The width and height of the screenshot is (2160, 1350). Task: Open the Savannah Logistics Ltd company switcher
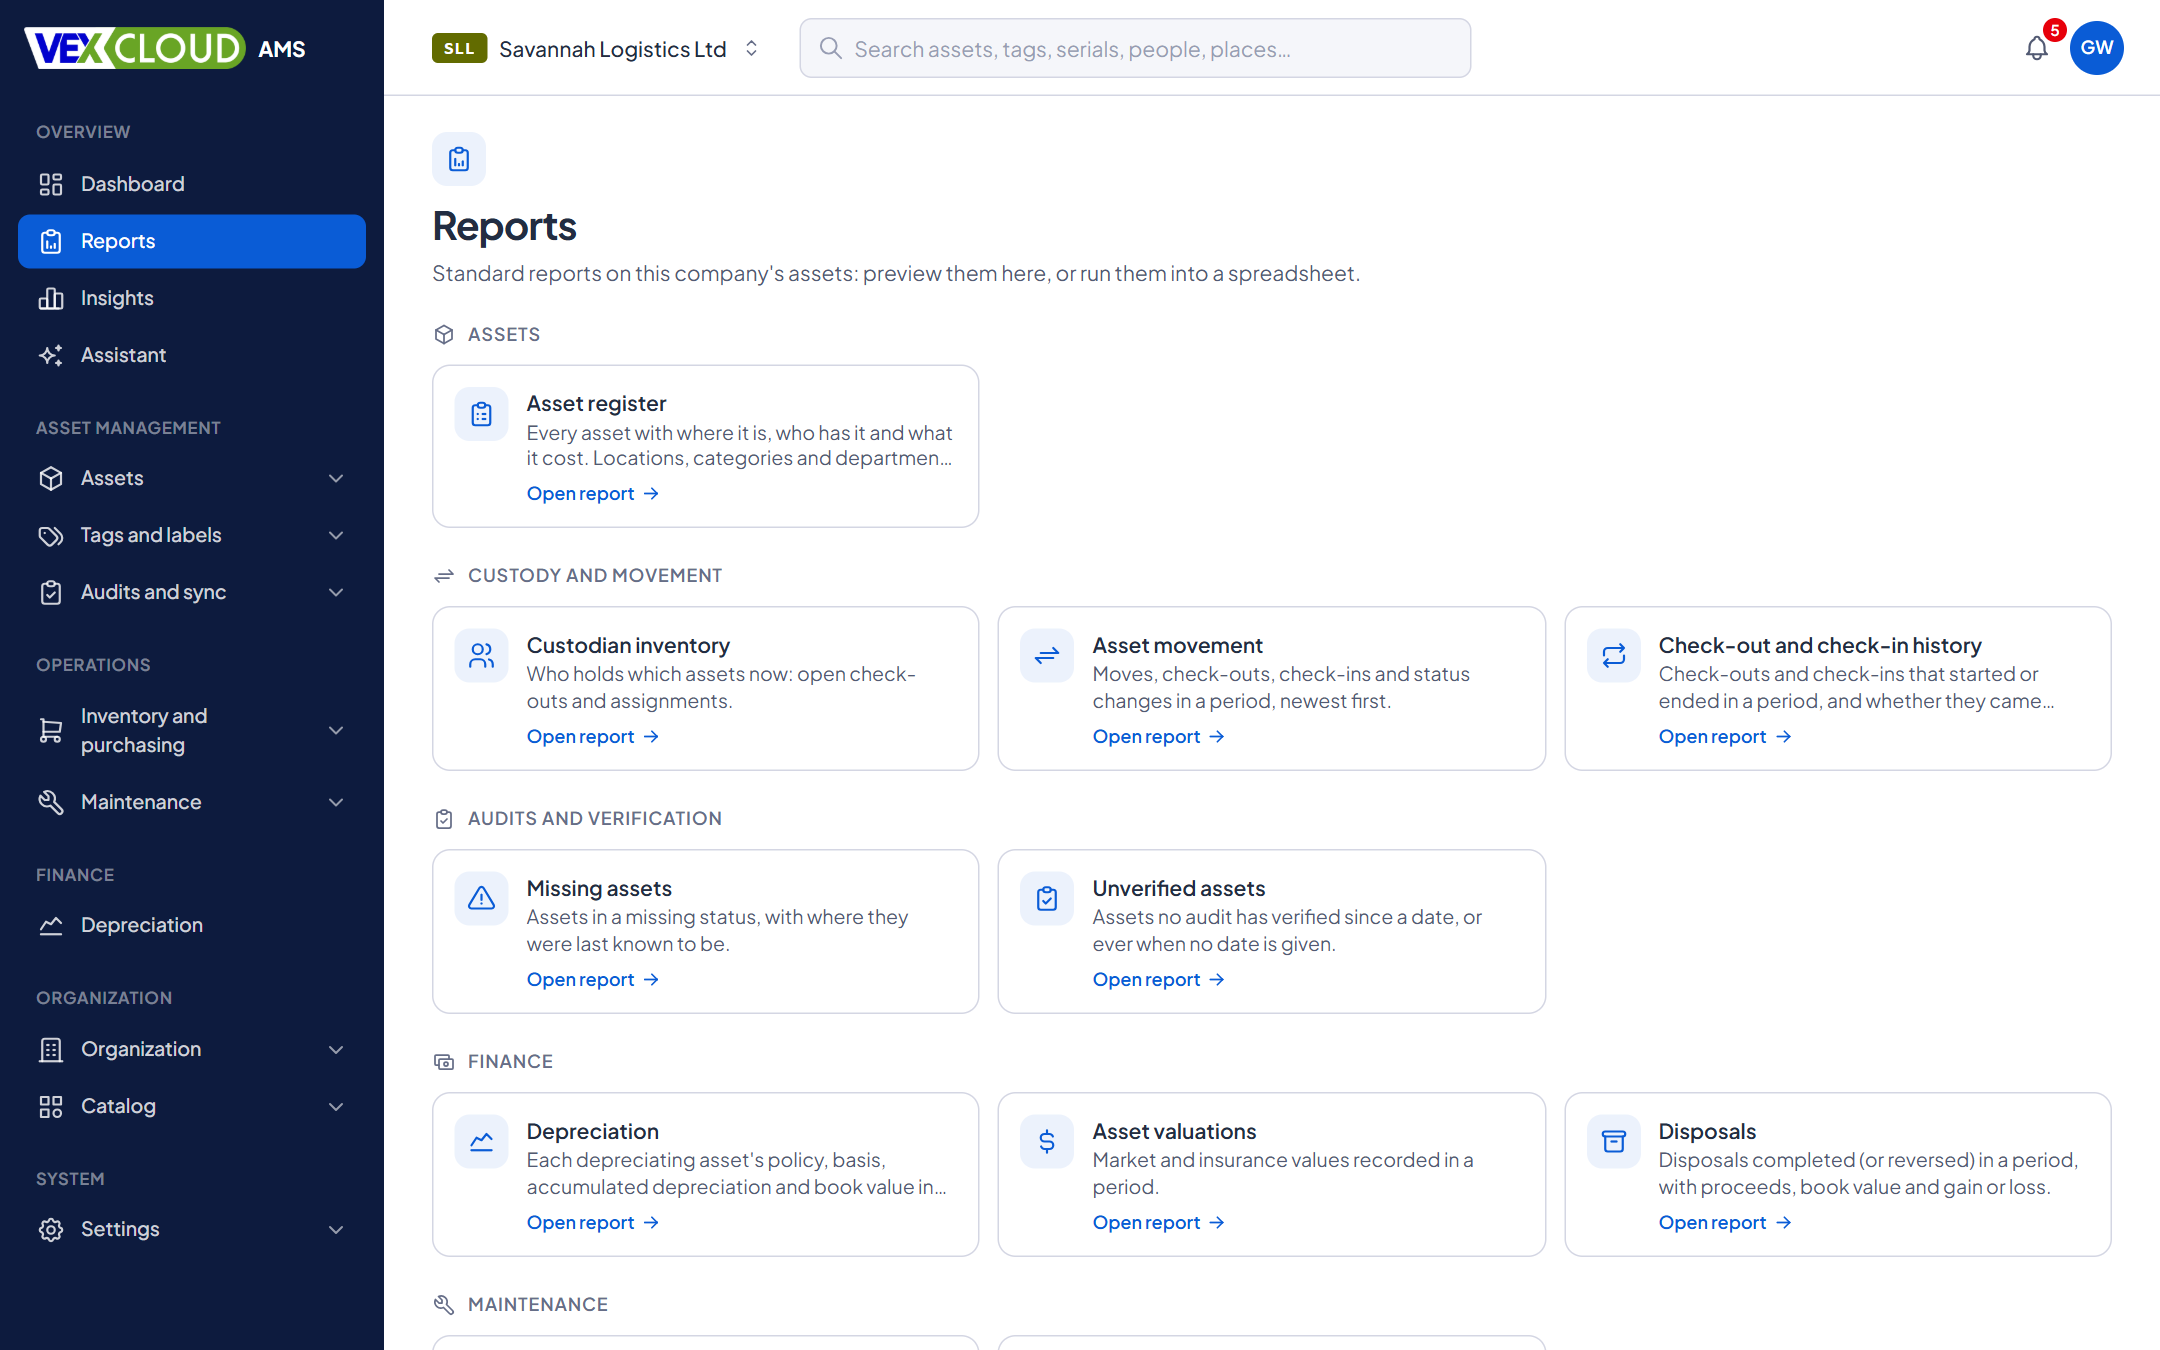click(597, 48)
